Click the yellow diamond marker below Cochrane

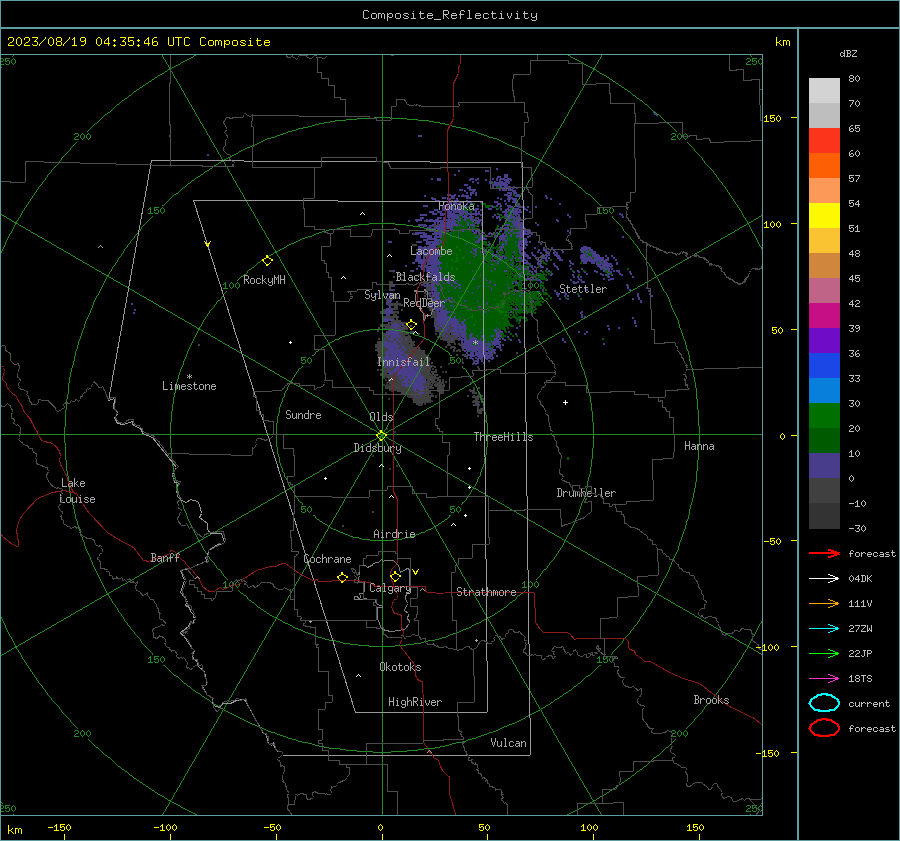(342, 577)
